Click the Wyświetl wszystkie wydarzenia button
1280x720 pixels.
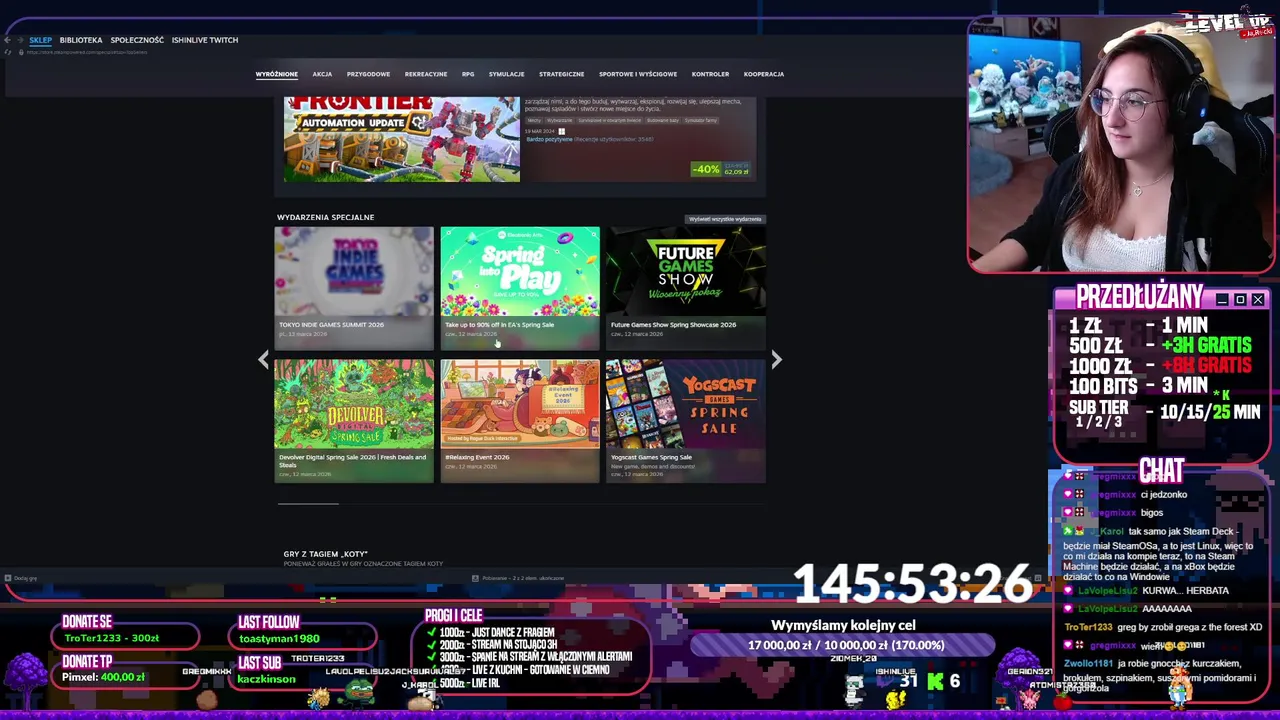[x=725, y=219]
